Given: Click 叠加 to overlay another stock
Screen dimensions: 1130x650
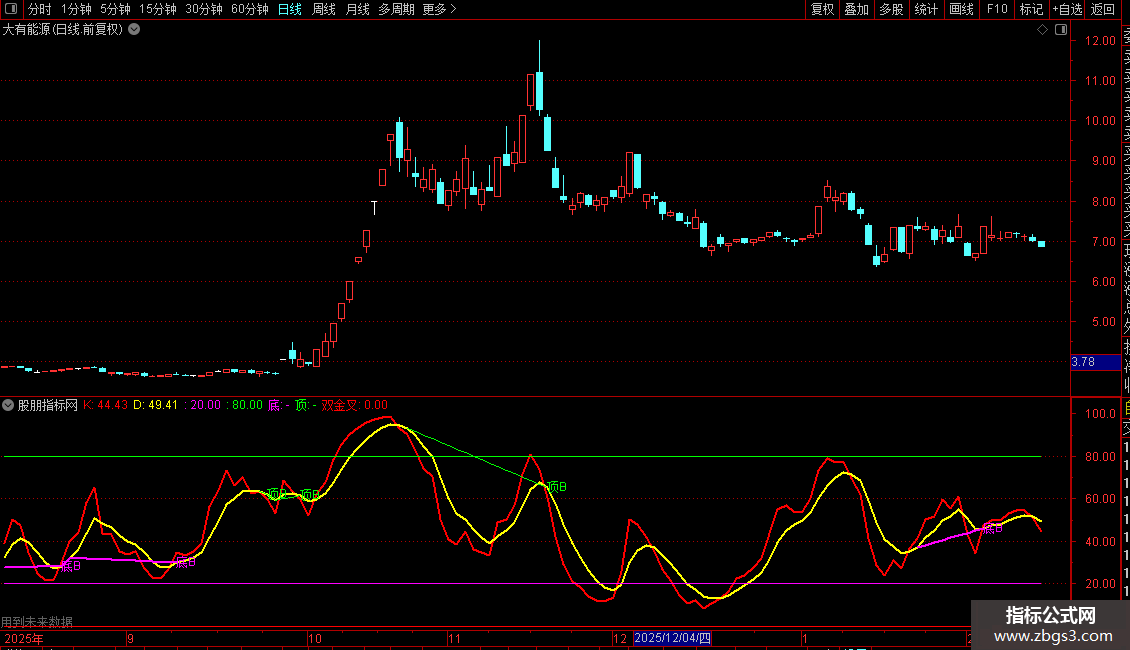Looking at the screenshot, I should (856, 9).
